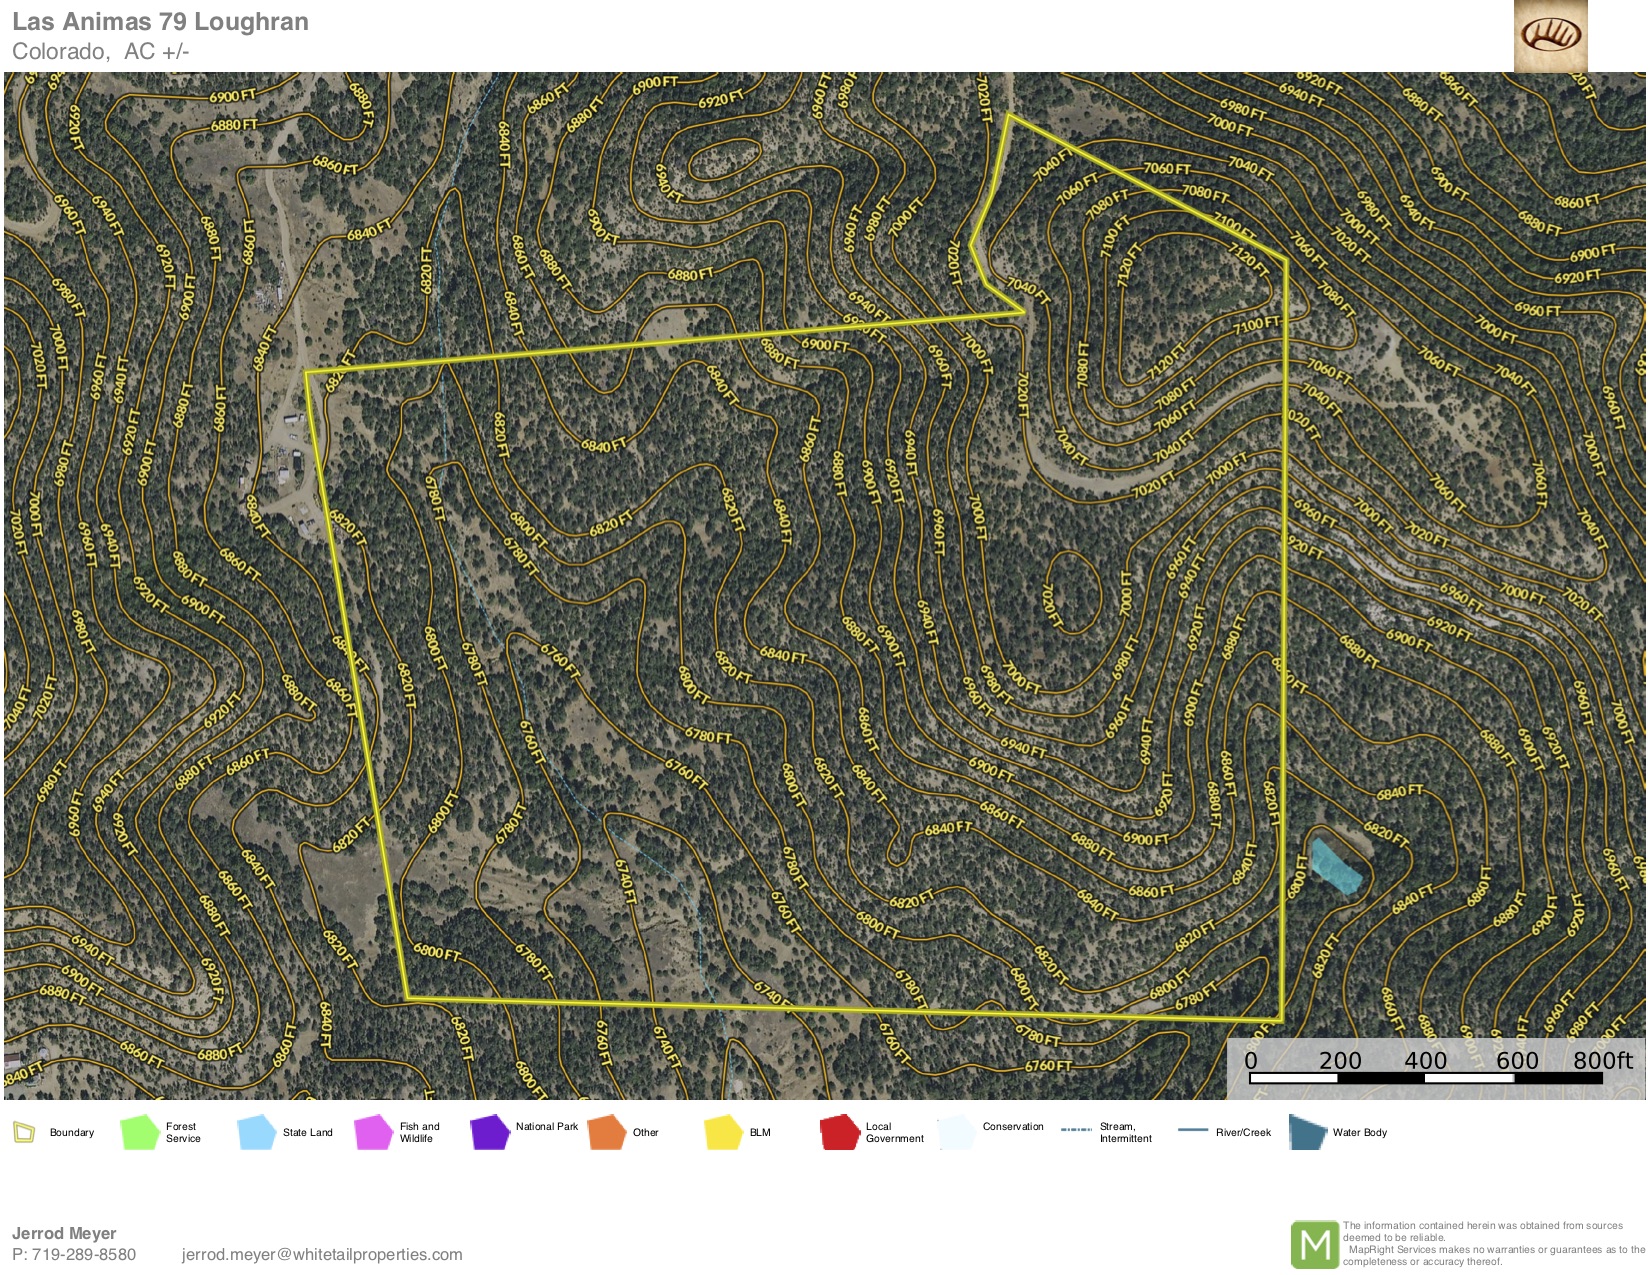Click the Whitetail Properties antler logo
This screenshot has height=1275, width=1650.
pos(1550,36)
